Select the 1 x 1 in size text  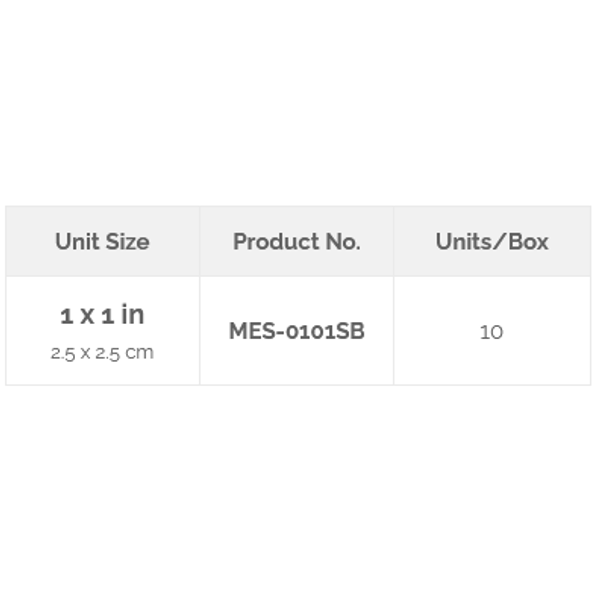pos(102,315)
